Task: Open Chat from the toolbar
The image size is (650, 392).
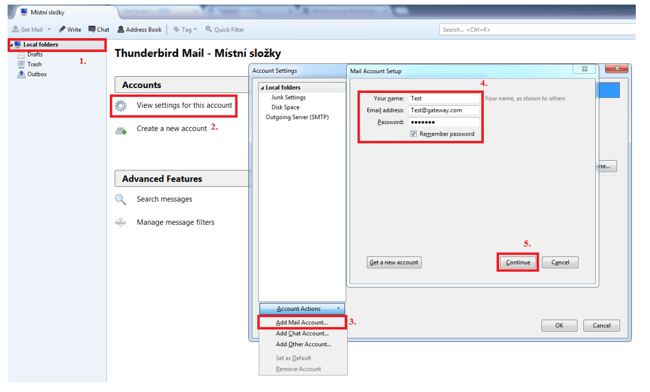Action: [x=99, y=29]
